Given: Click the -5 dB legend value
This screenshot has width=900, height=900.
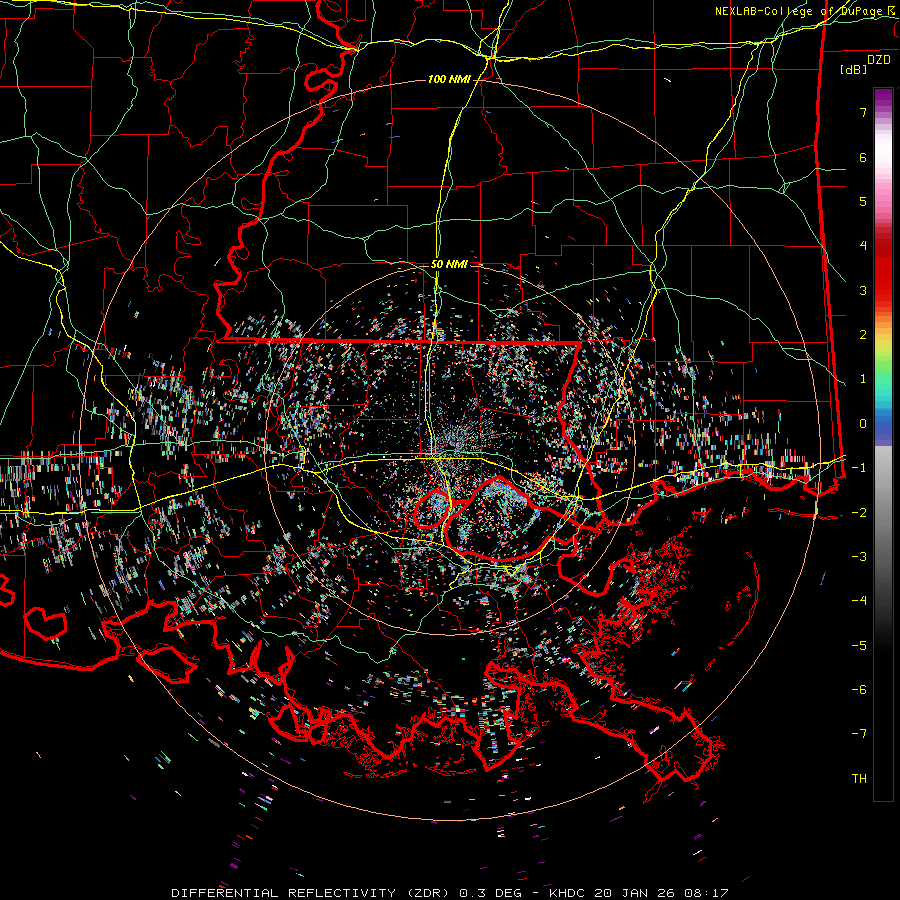Looking at the screenshot, I should (x=859, y=645).
